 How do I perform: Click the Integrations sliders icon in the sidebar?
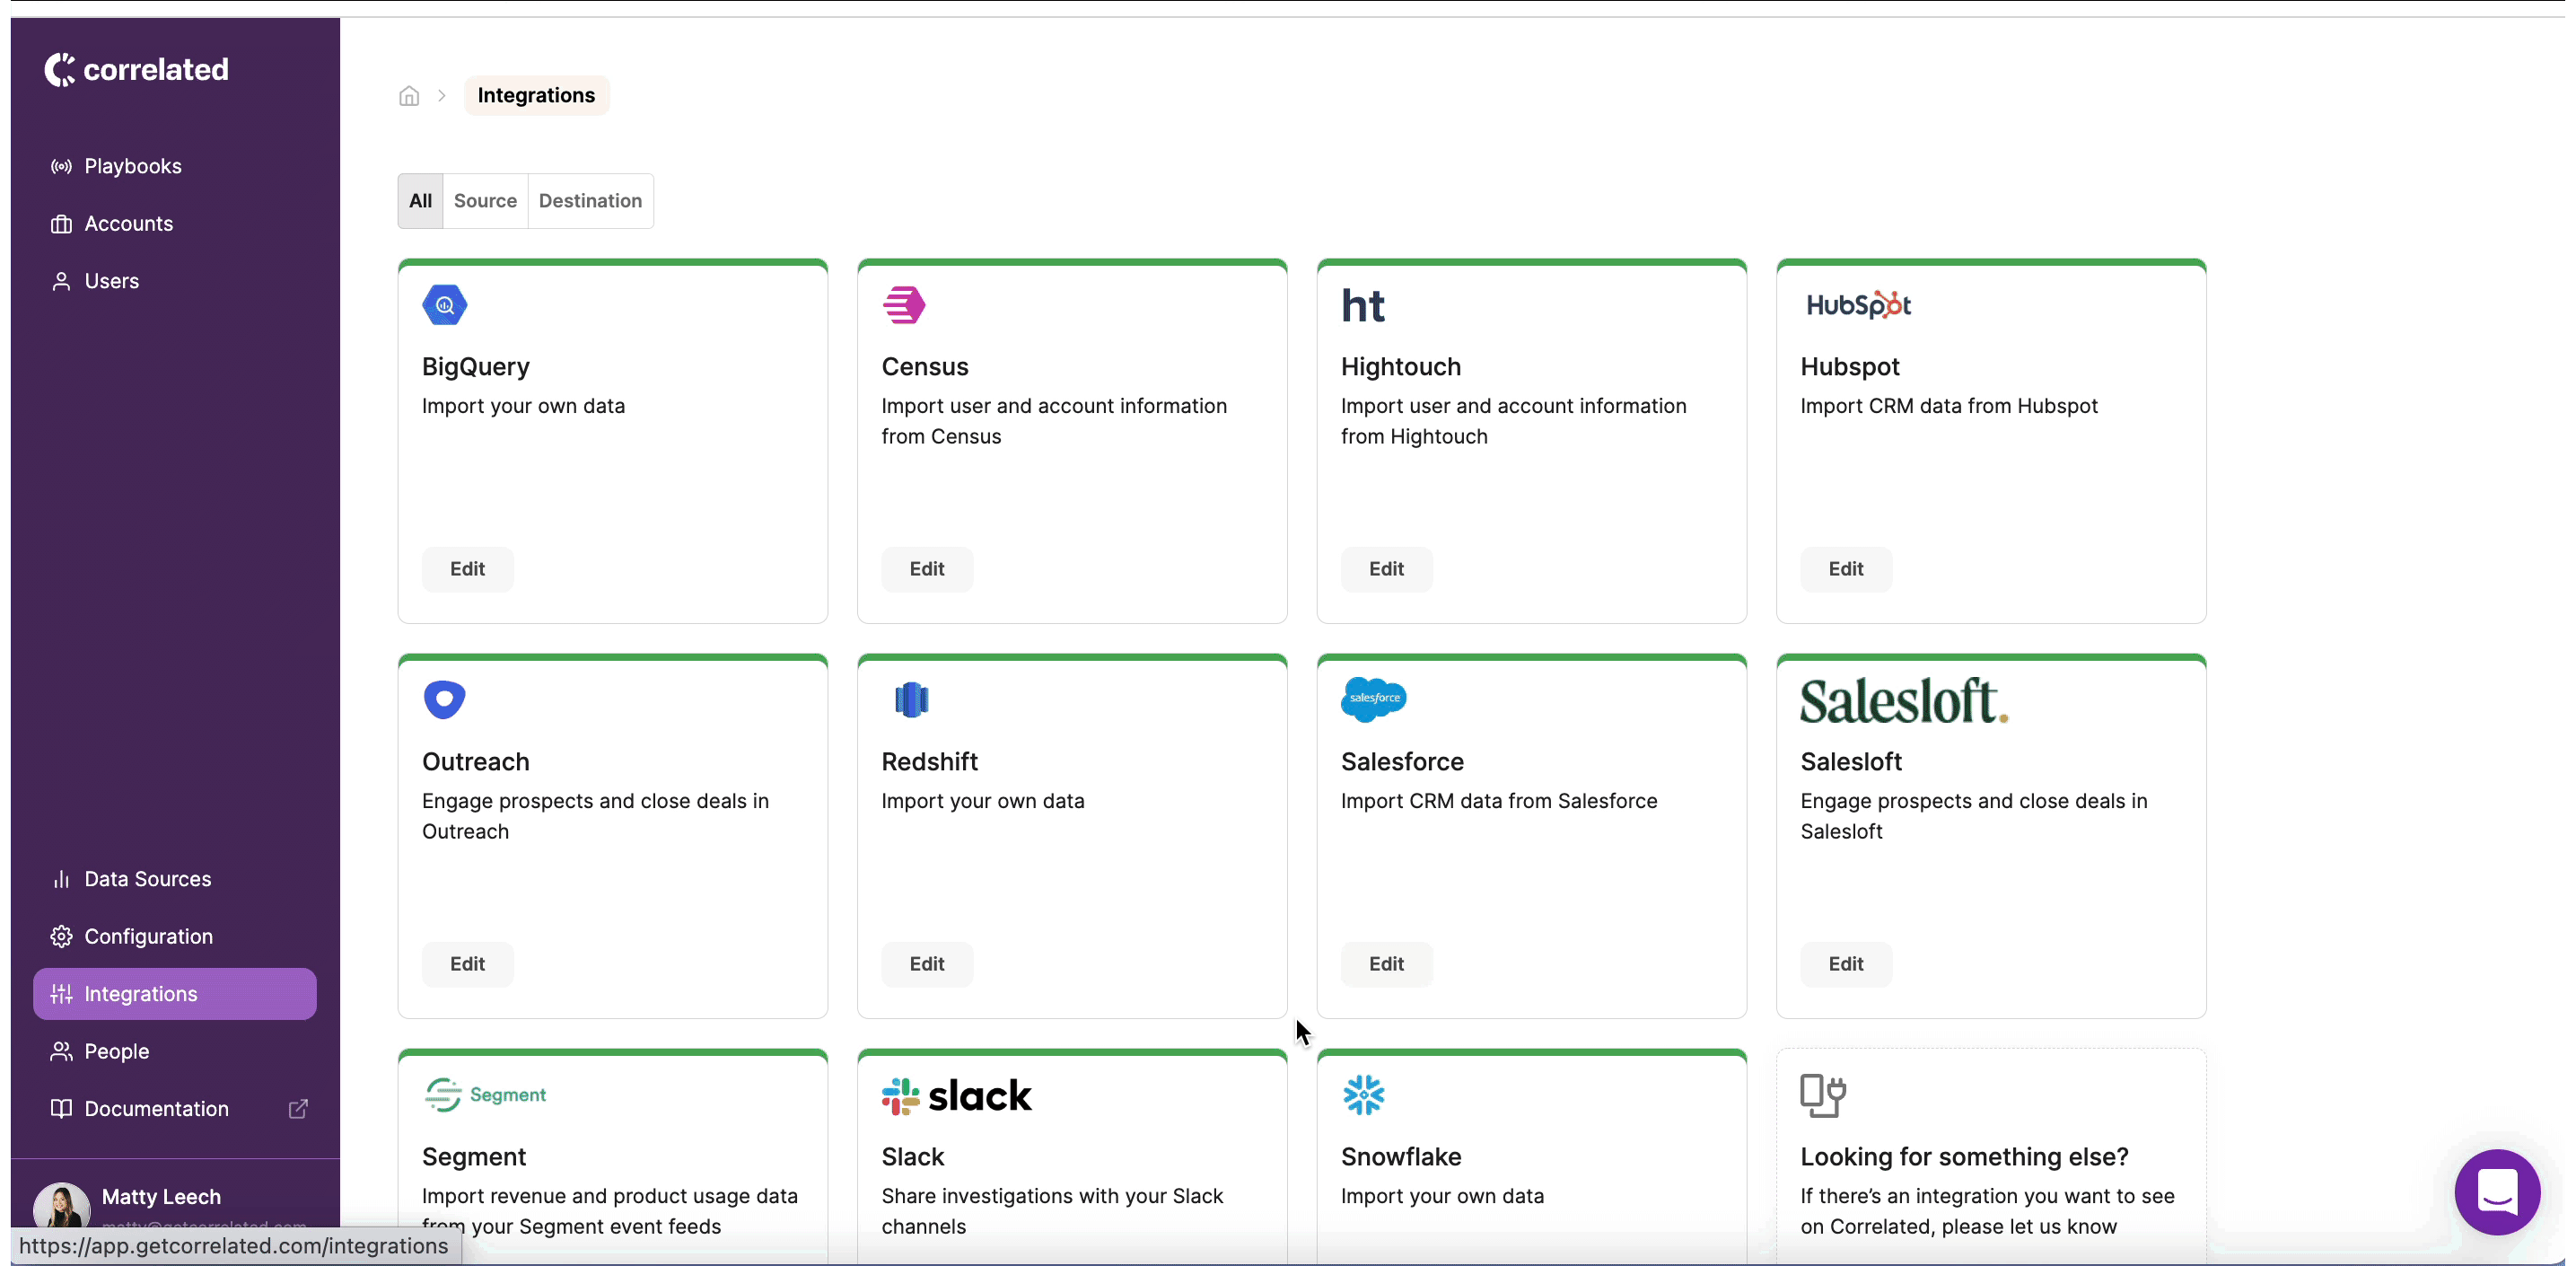pyautogui.click(x=61, y=994)
